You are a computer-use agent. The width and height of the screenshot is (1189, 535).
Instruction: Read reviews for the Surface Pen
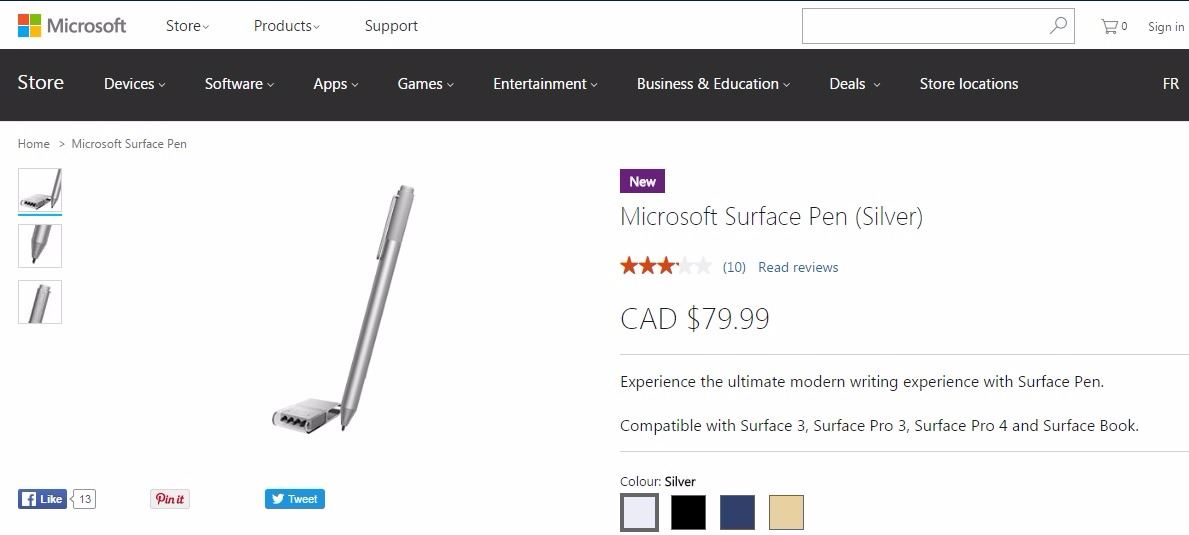[798, 267]
